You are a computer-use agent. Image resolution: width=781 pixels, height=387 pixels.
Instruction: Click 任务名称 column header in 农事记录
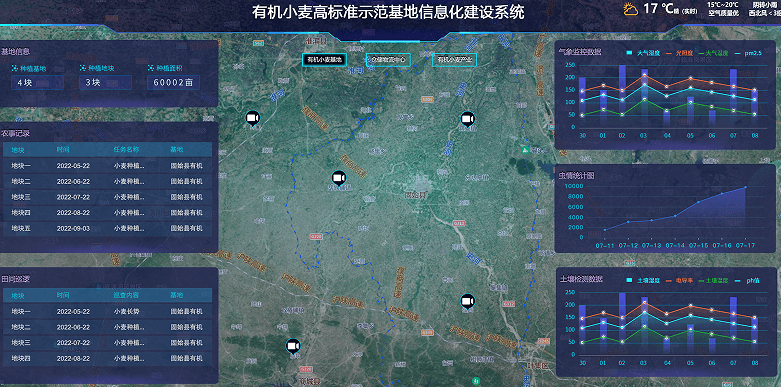click(126, 149)
